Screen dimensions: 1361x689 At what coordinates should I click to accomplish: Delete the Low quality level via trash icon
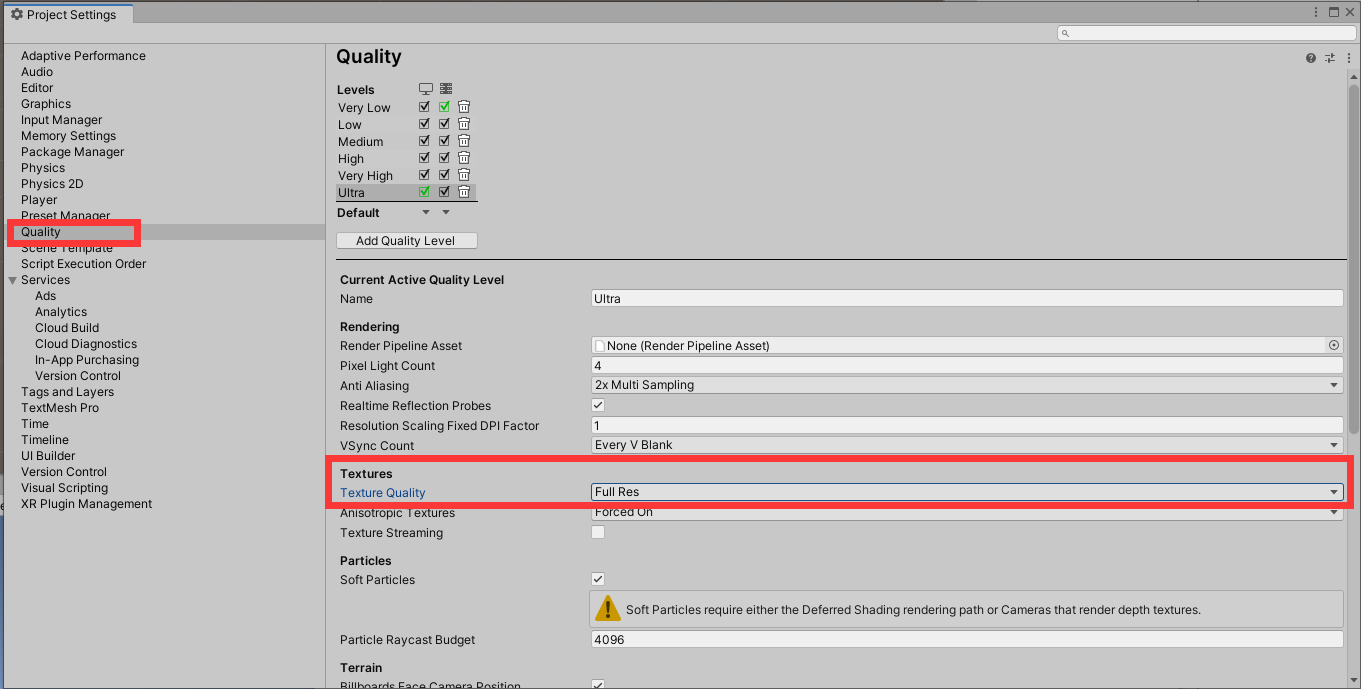(463, 123)
